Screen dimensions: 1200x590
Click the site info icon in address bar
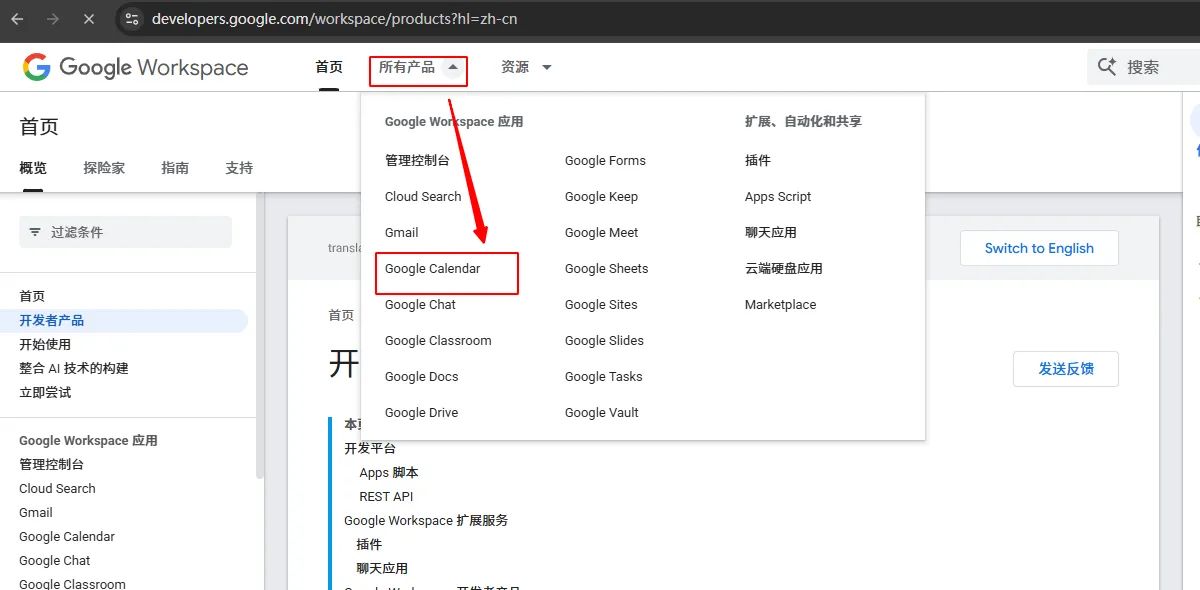[132, 19]
